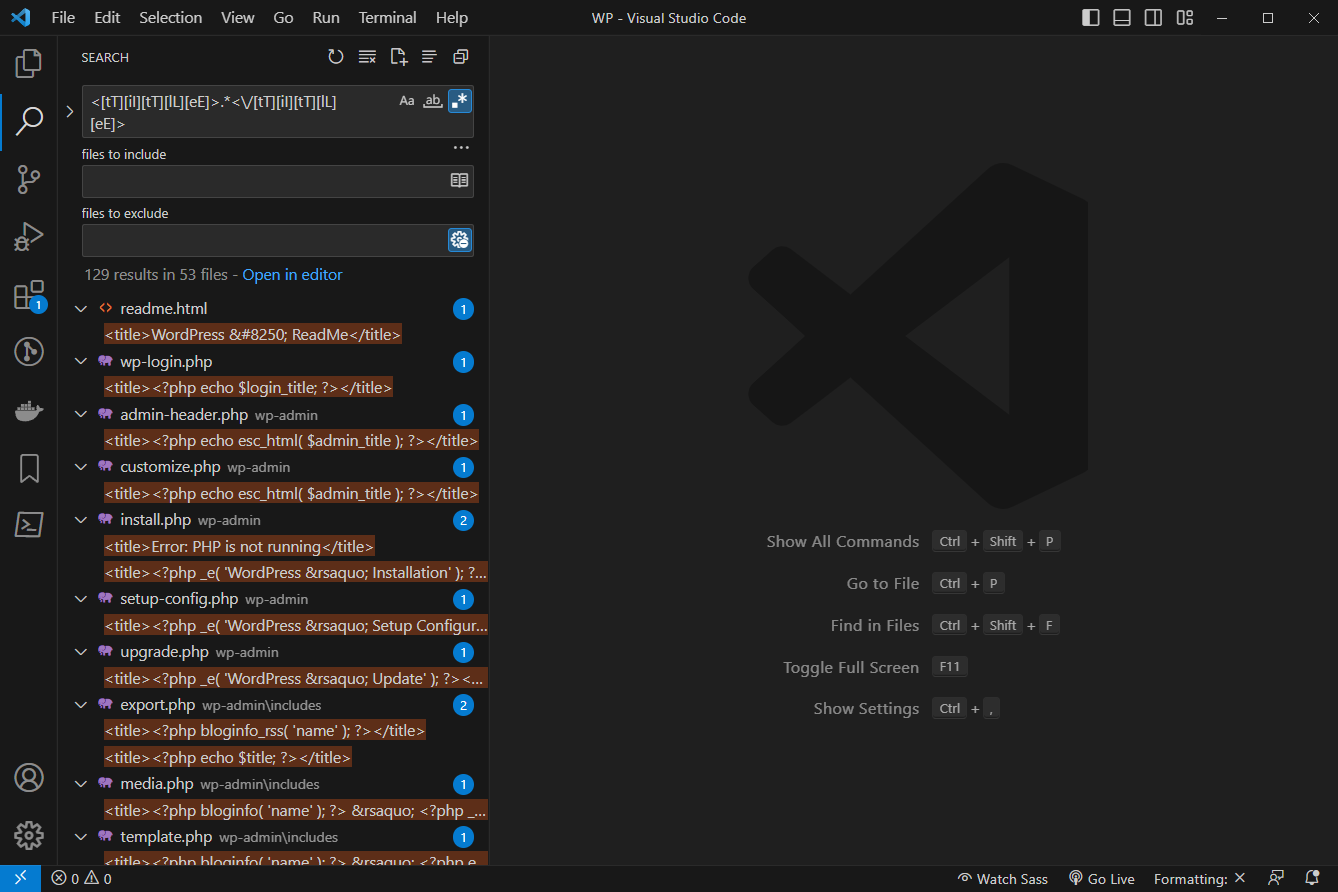Toggle search details with the ellipsis
This screenshot has height=892, width=1338.
coord(461,148)
